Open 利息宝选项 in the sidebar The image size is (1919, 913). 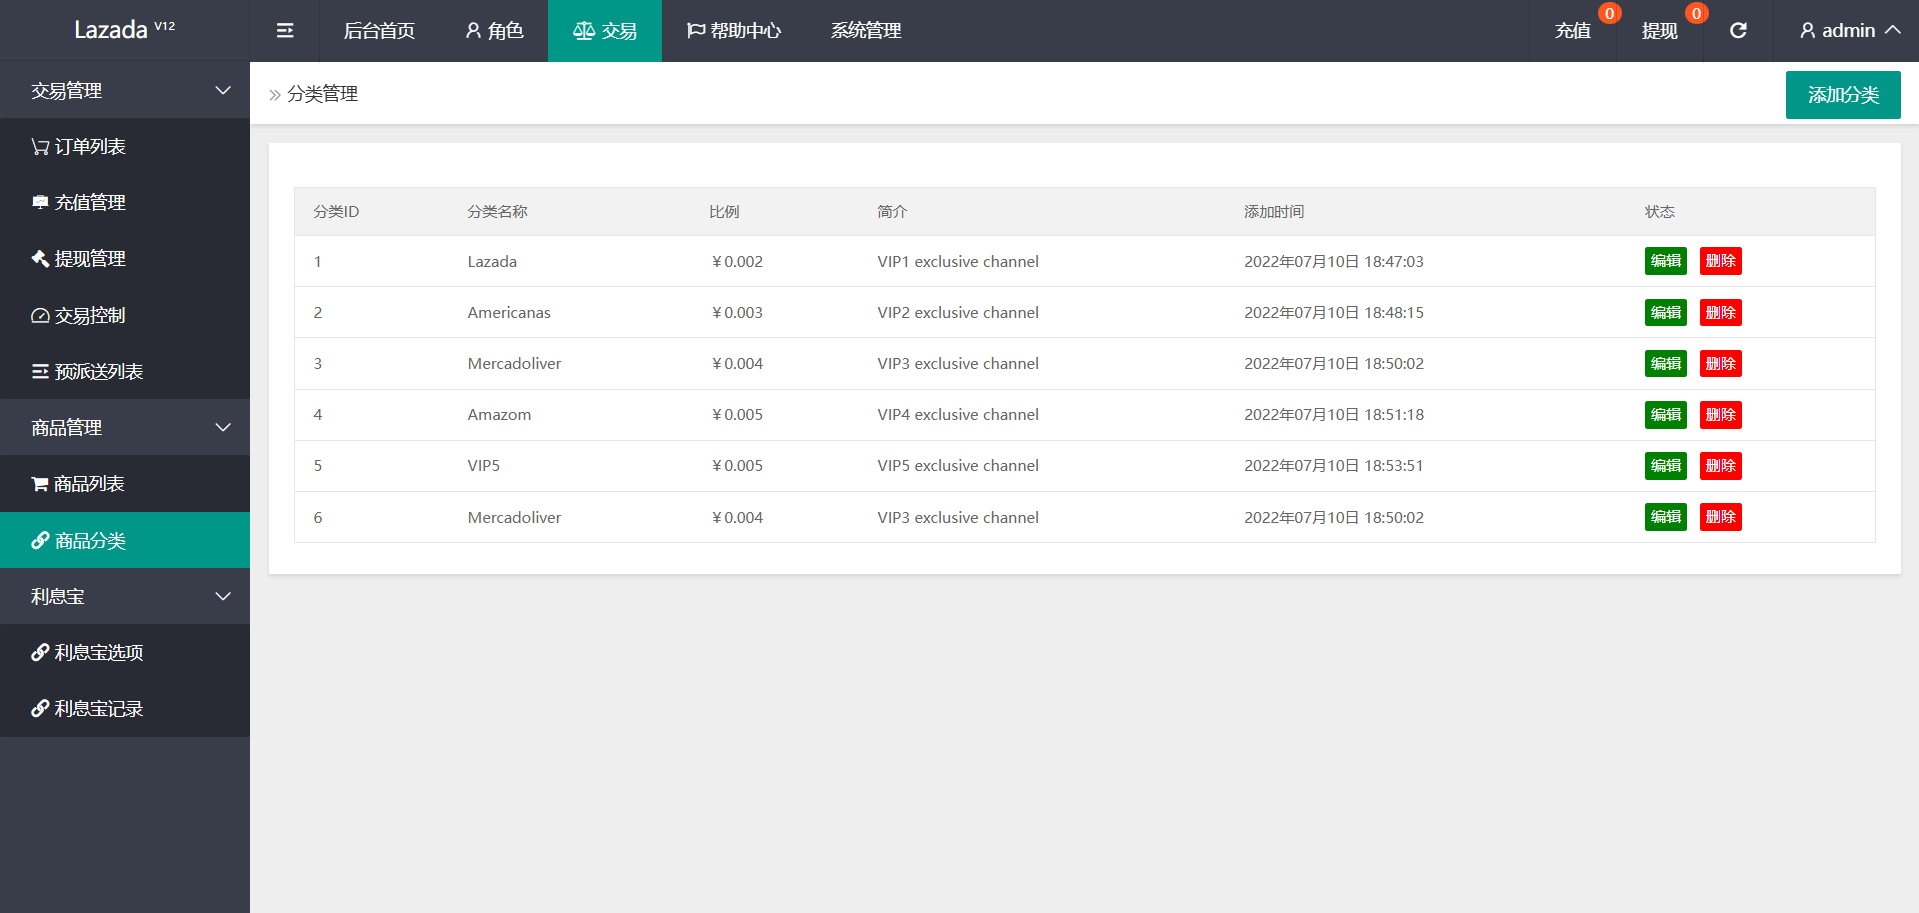(x=125, y=652)
